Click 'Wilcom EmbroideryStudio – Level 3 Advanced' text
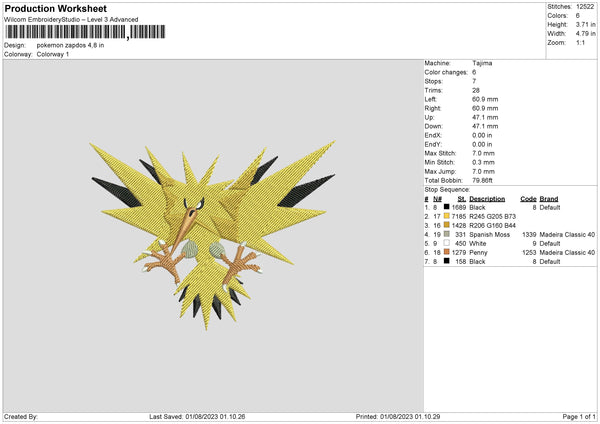Screen dimensions: 600x424 click(71, 20)
